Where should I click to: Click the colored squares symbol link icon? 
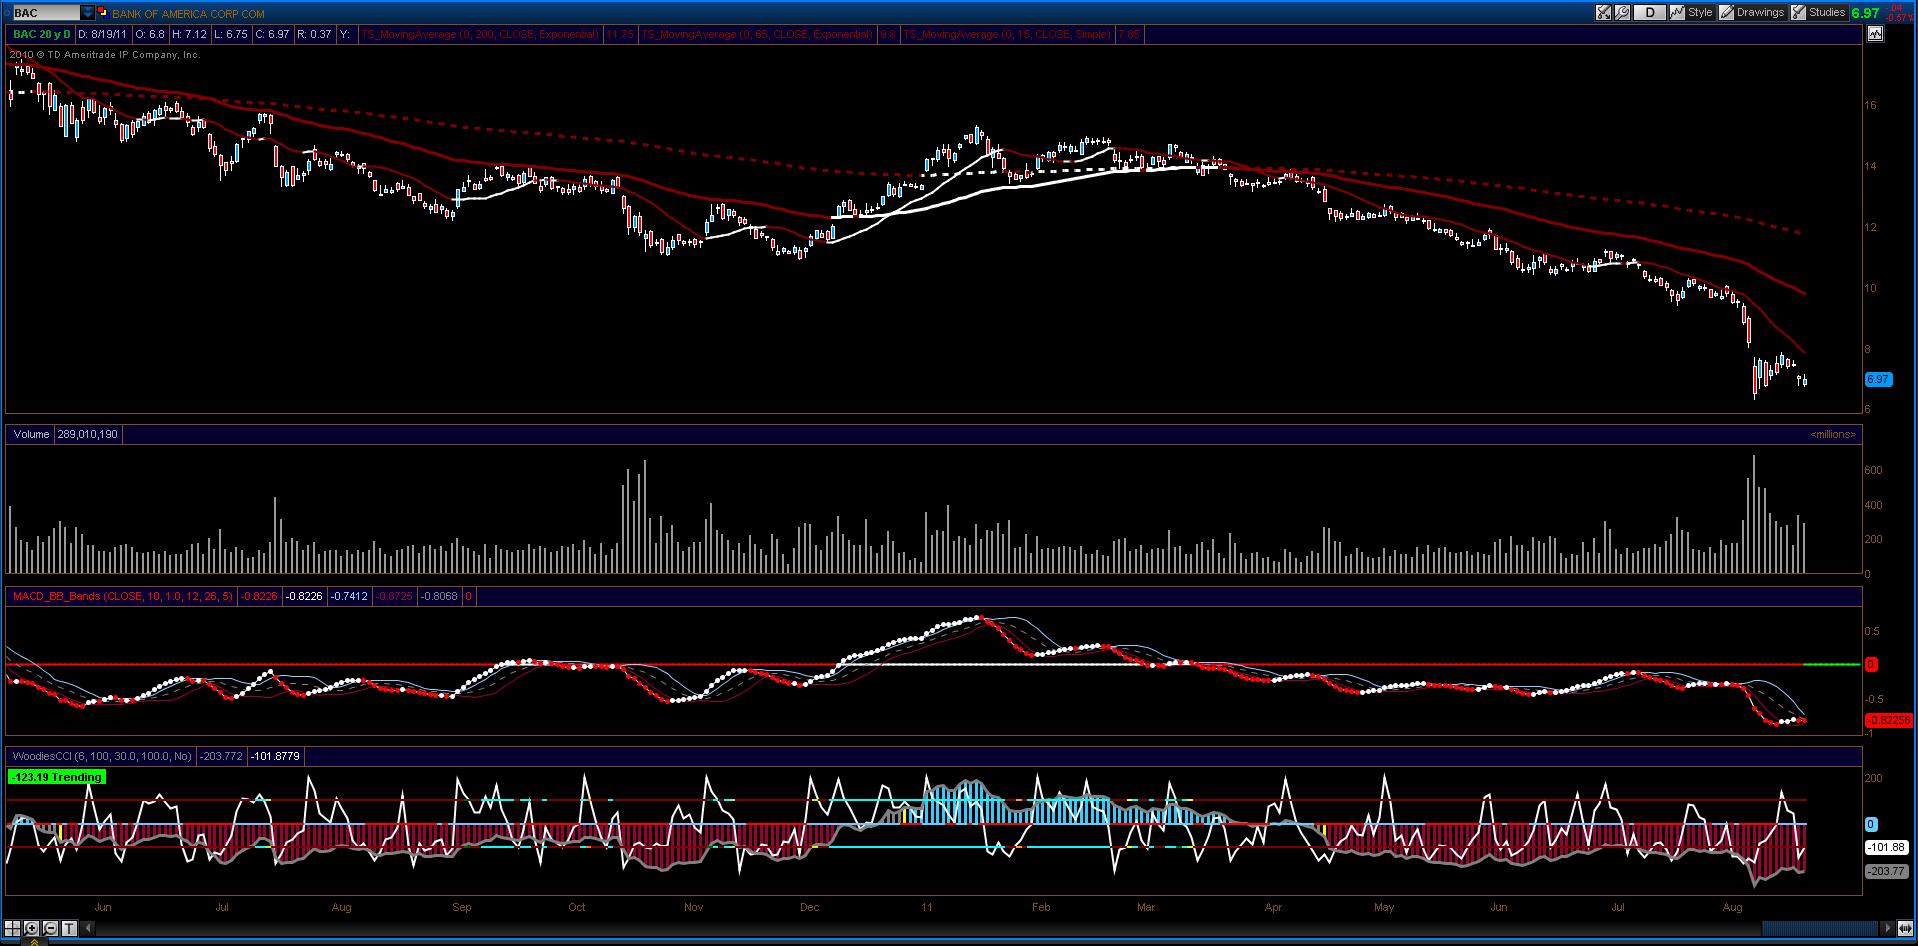[x=103, y=13]
